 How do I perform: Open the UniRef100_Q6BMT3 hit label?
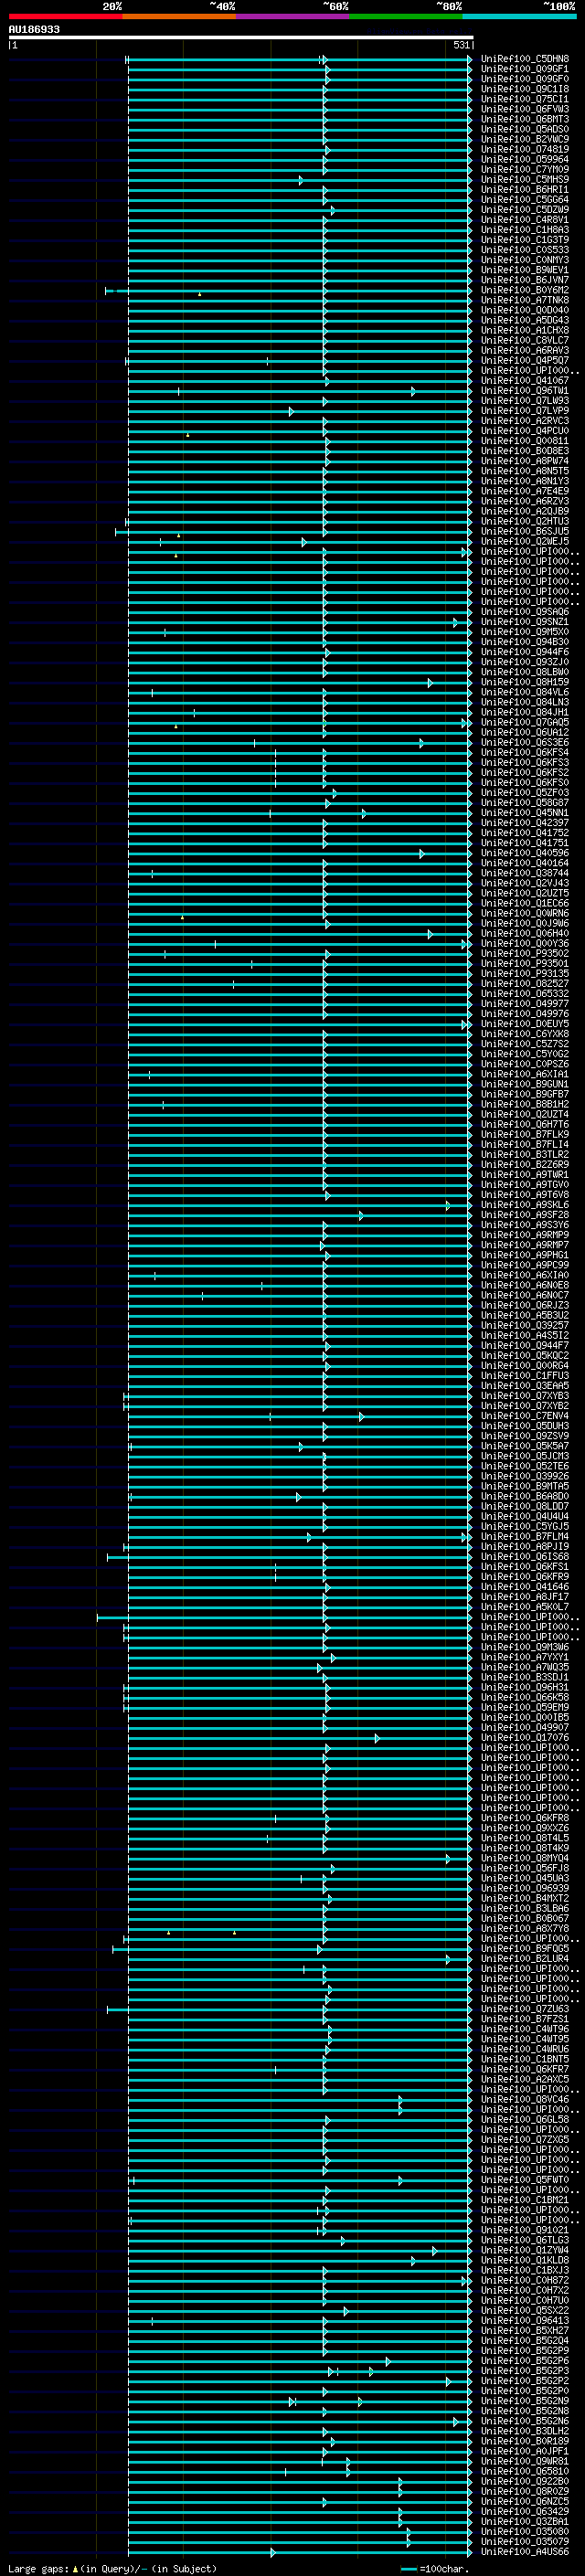pos(525,119)
